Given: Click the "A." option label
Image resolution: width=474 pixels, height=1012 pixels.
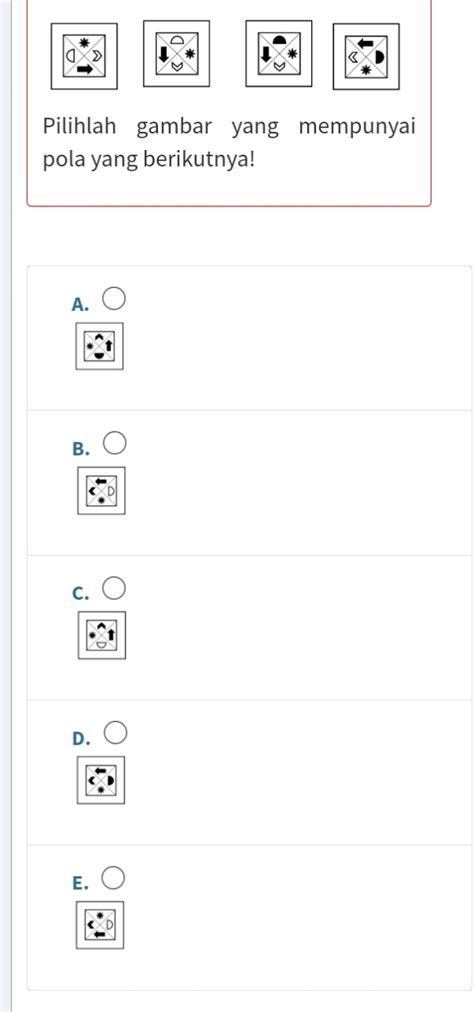Looking at the screenshot, I should click(x=80, y=304).
